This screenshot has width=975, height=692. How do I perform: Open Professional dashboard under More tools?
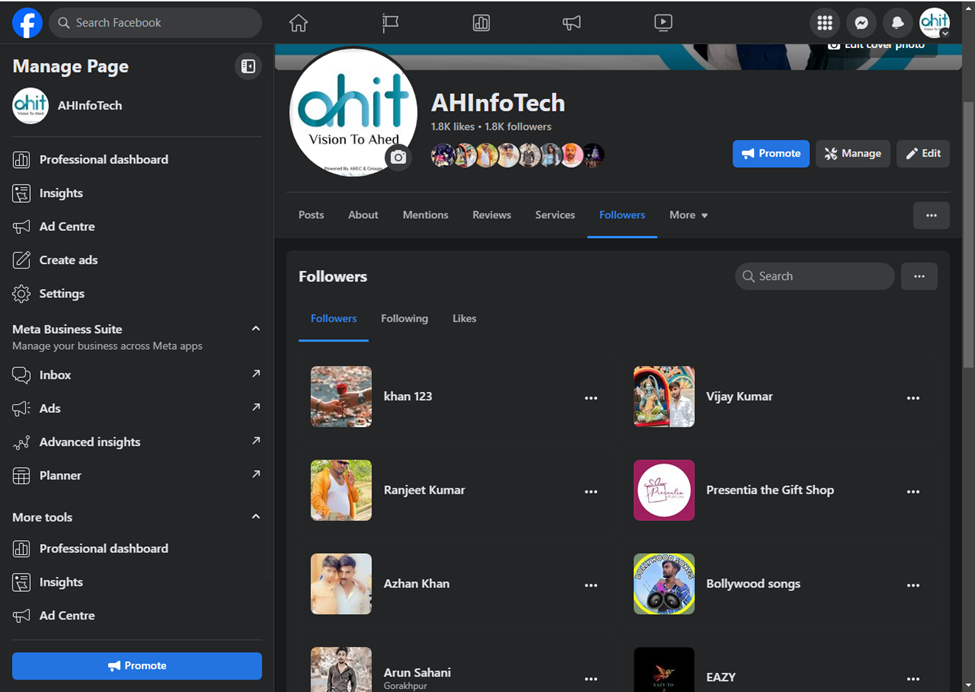[x=137, y=549]
